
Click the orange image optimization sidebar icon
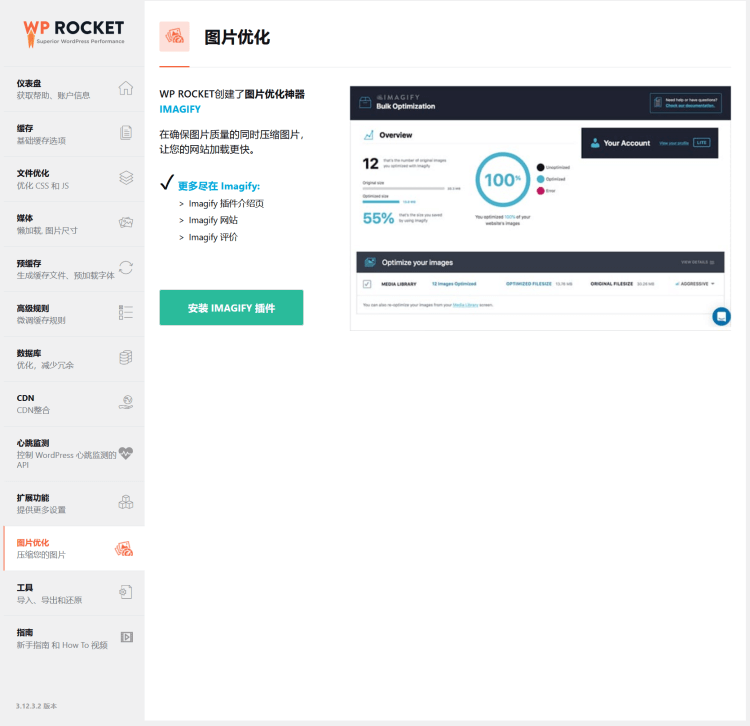(124, 549)
